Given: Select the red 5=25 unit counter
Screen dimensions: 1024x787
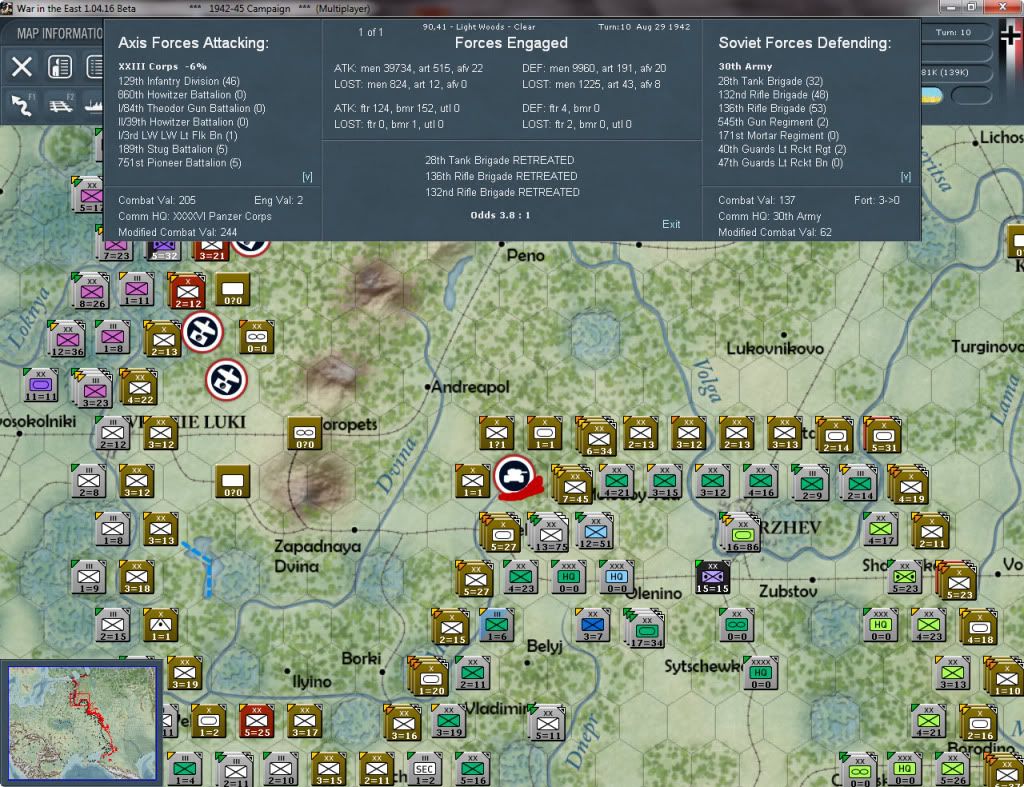Looking at the screenshot, I should (x=256, y=722).
